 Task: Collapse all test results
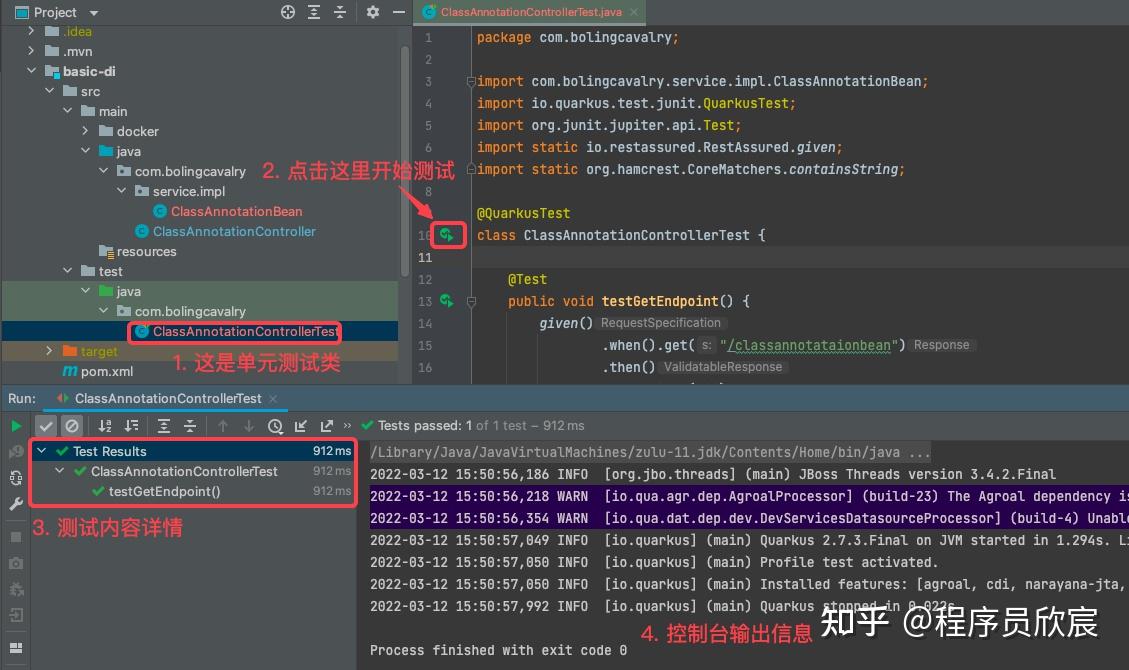pyautogui.click(x=190, y=426)
